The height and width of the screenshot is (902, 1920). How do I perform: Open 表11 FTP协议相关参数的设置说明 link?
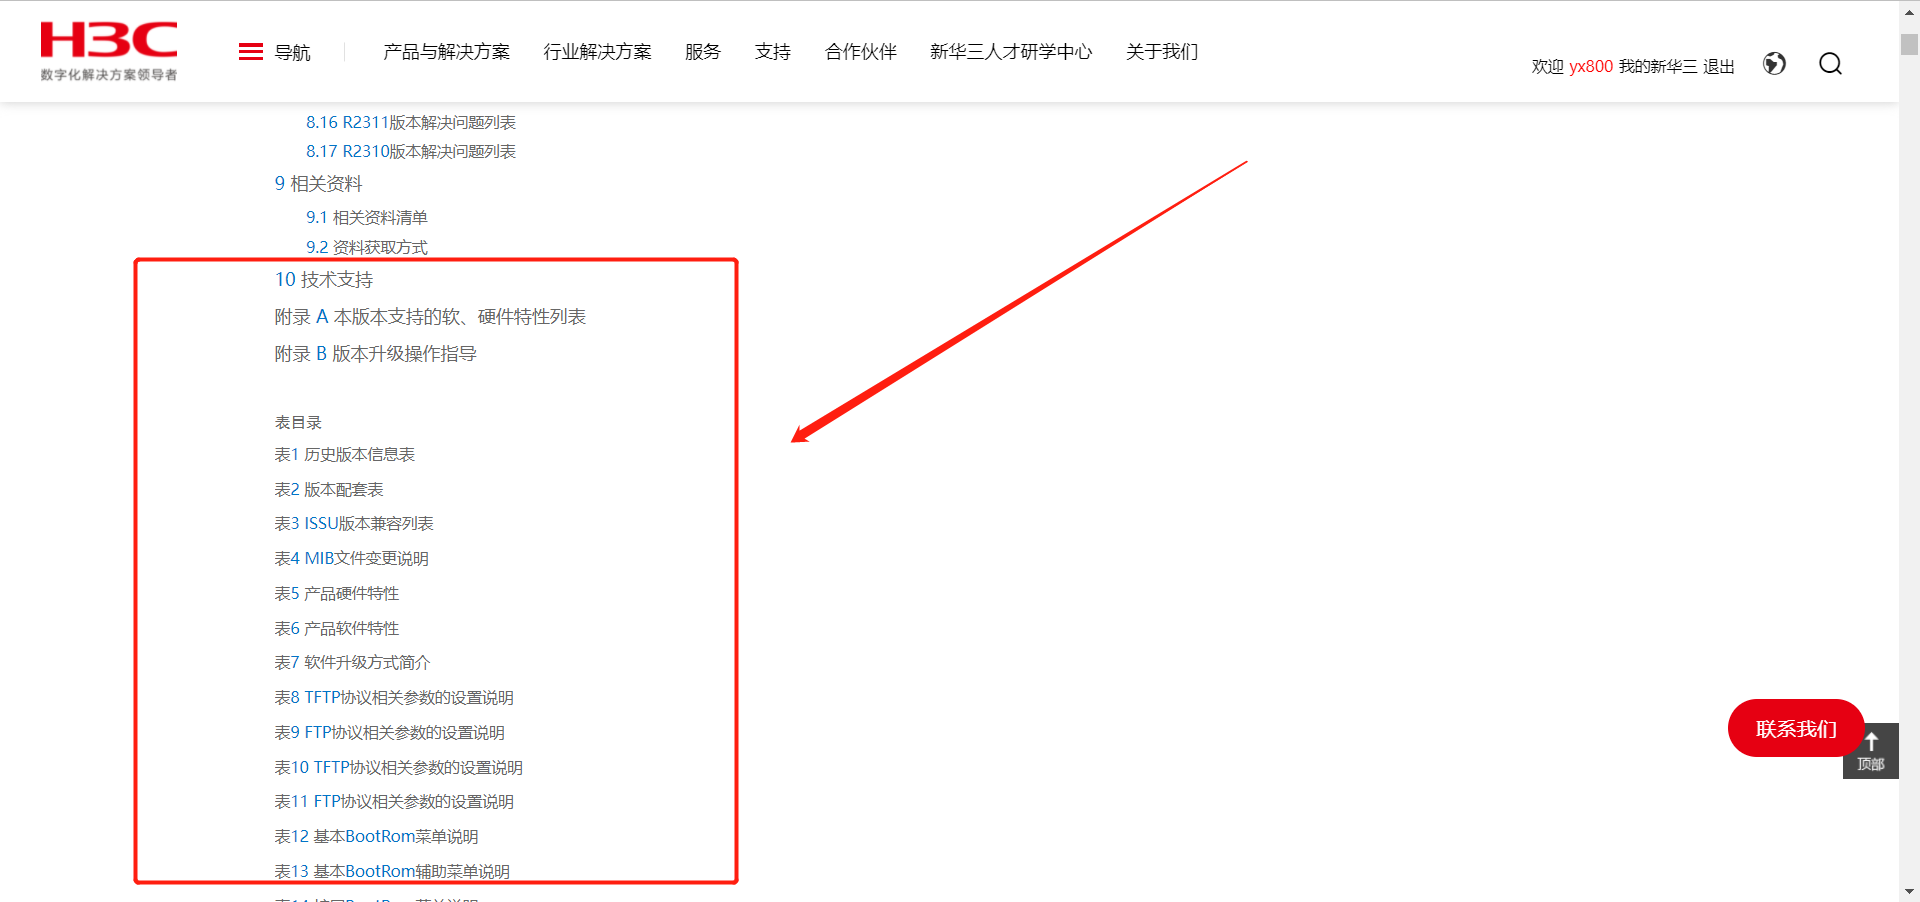(394, 802)
